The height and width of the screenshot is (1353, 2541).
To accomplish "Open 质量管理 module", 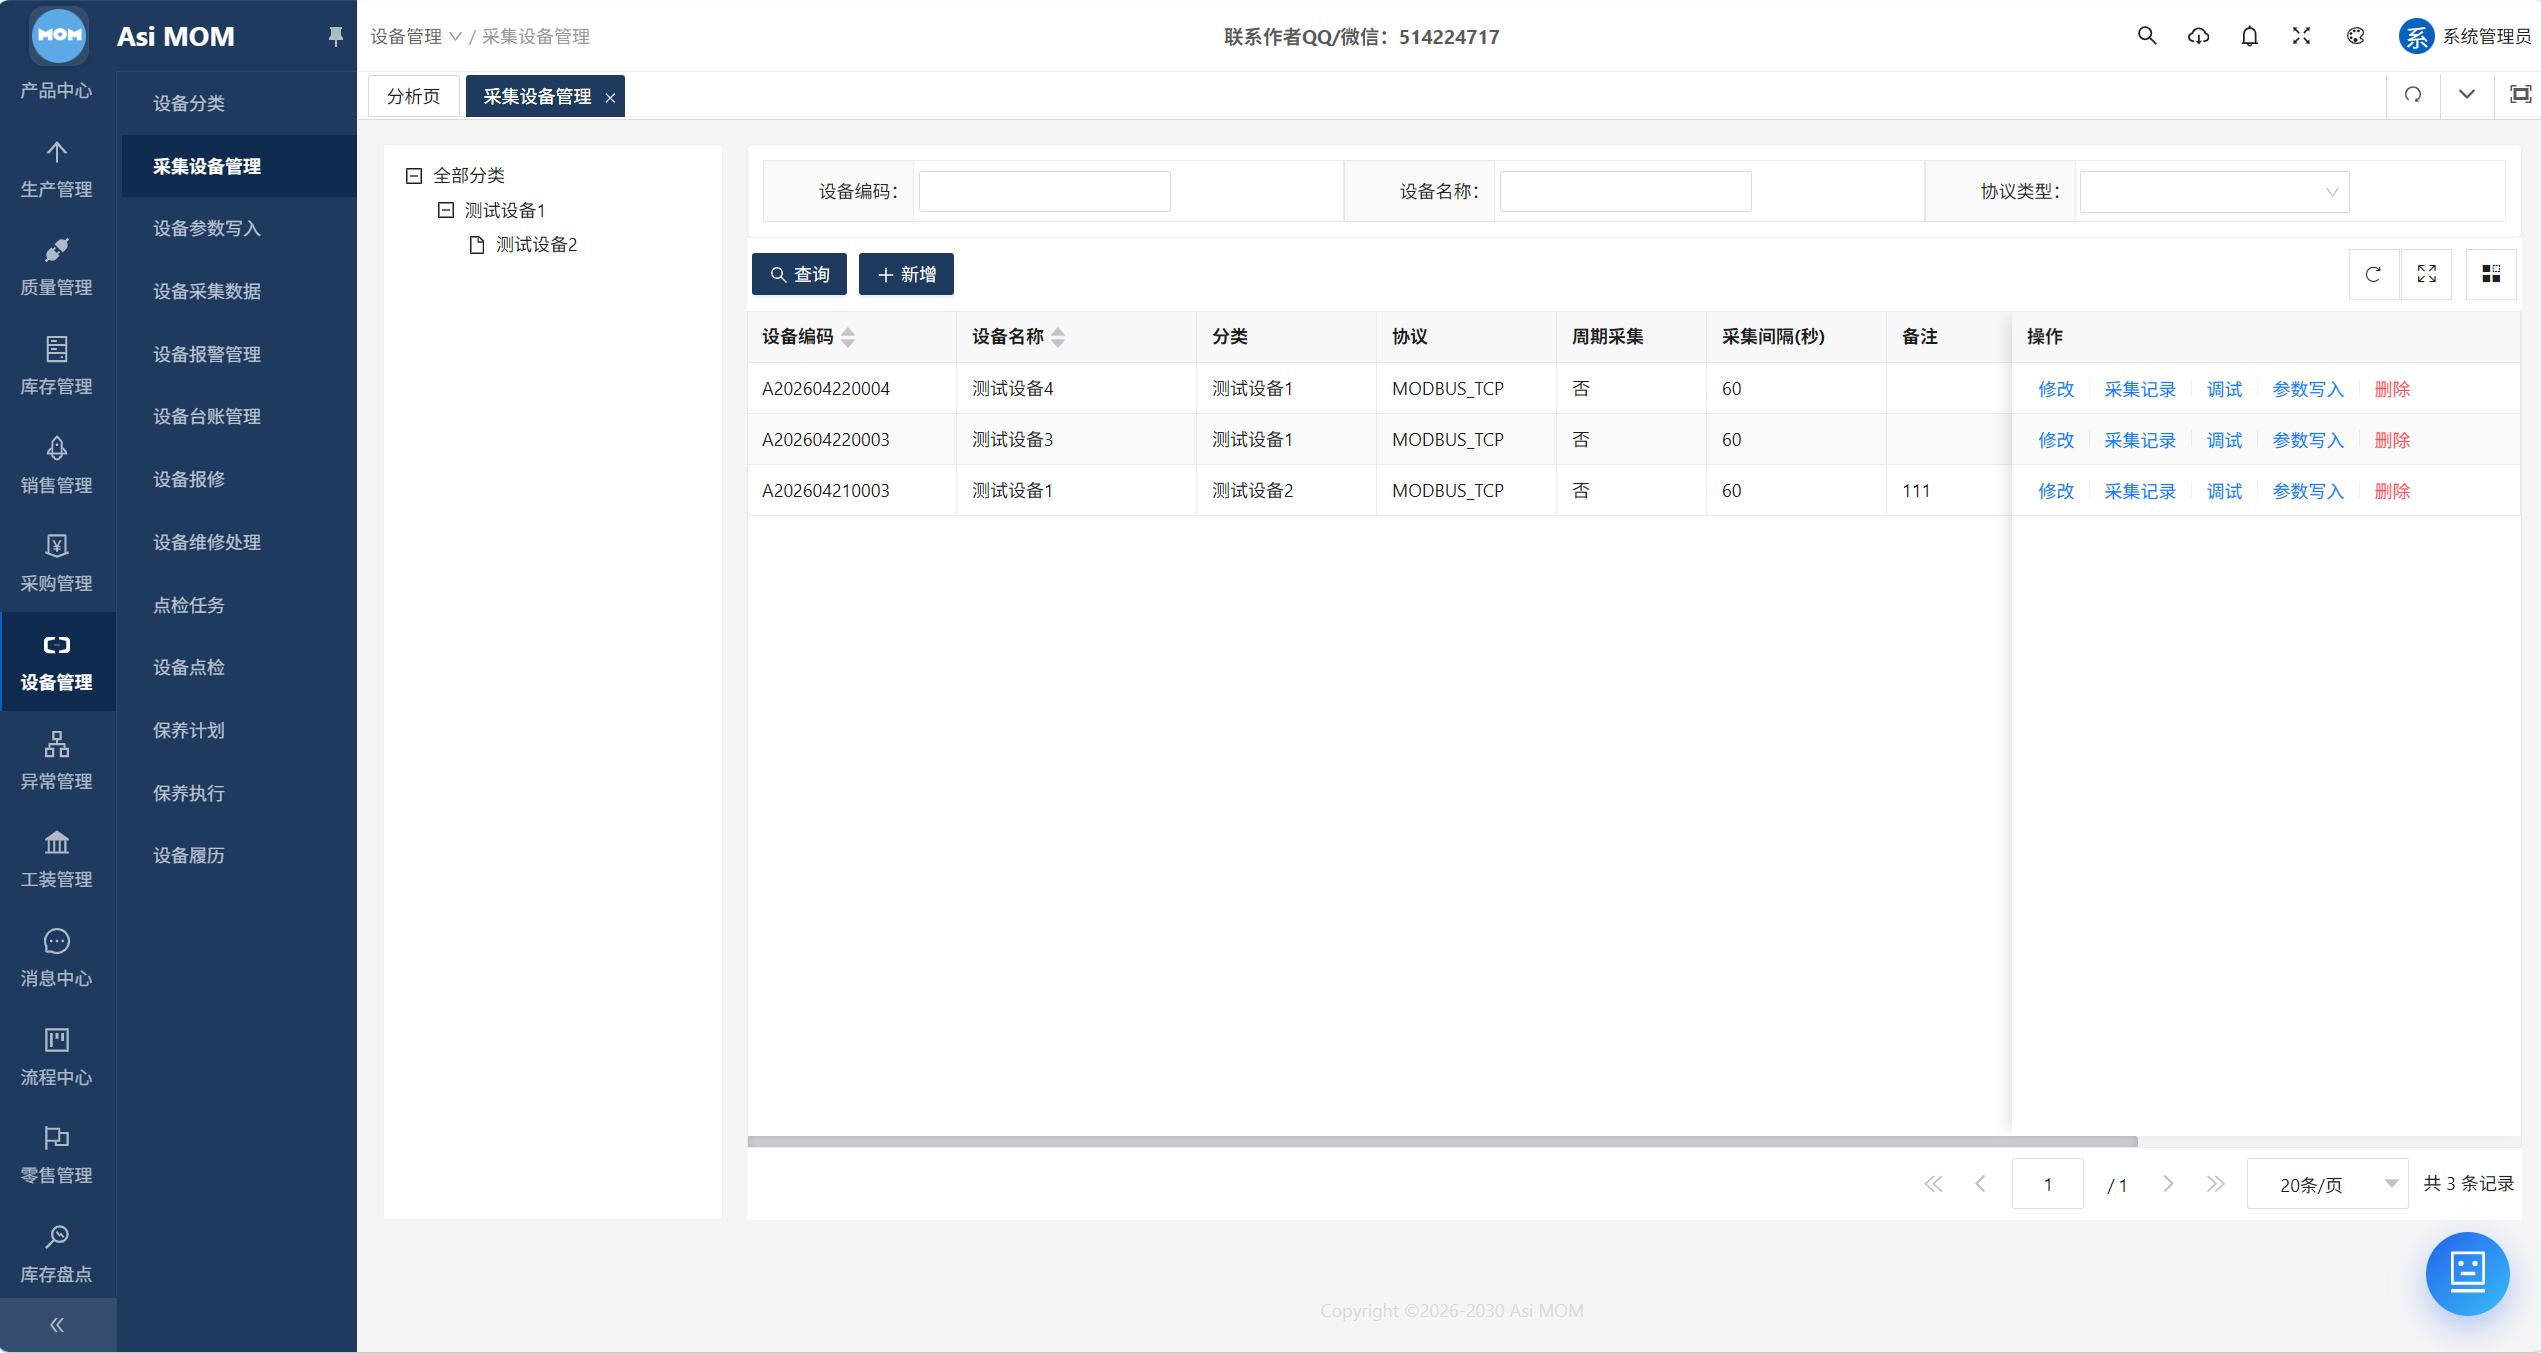I will [x=57, y=268].
